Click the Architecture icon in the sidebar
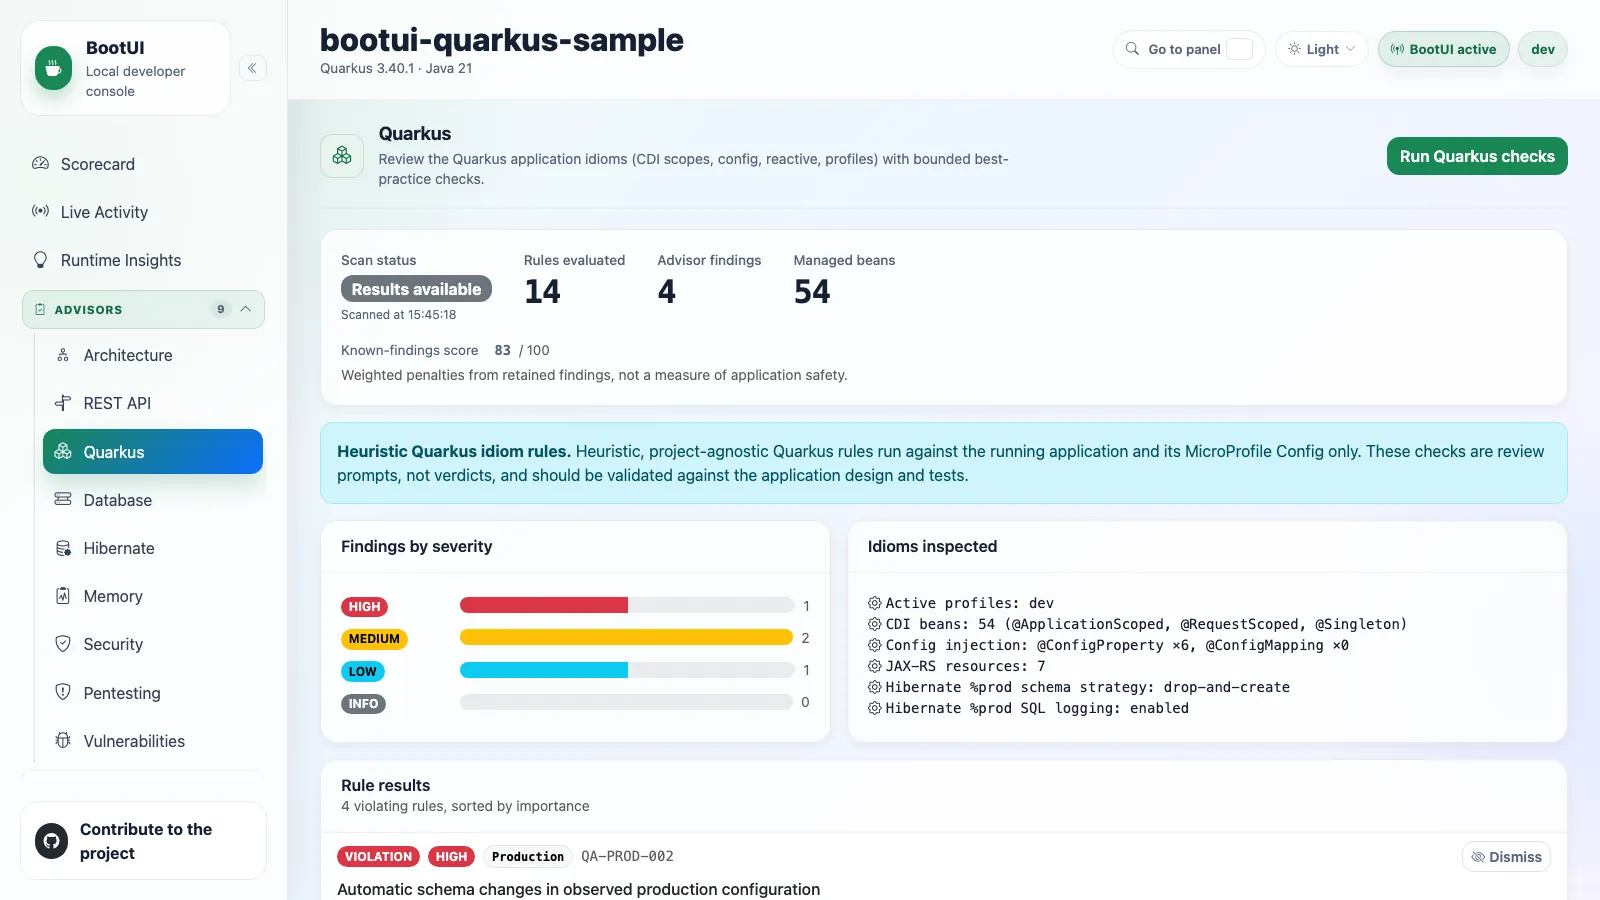1600x900 pixels. 63,355
